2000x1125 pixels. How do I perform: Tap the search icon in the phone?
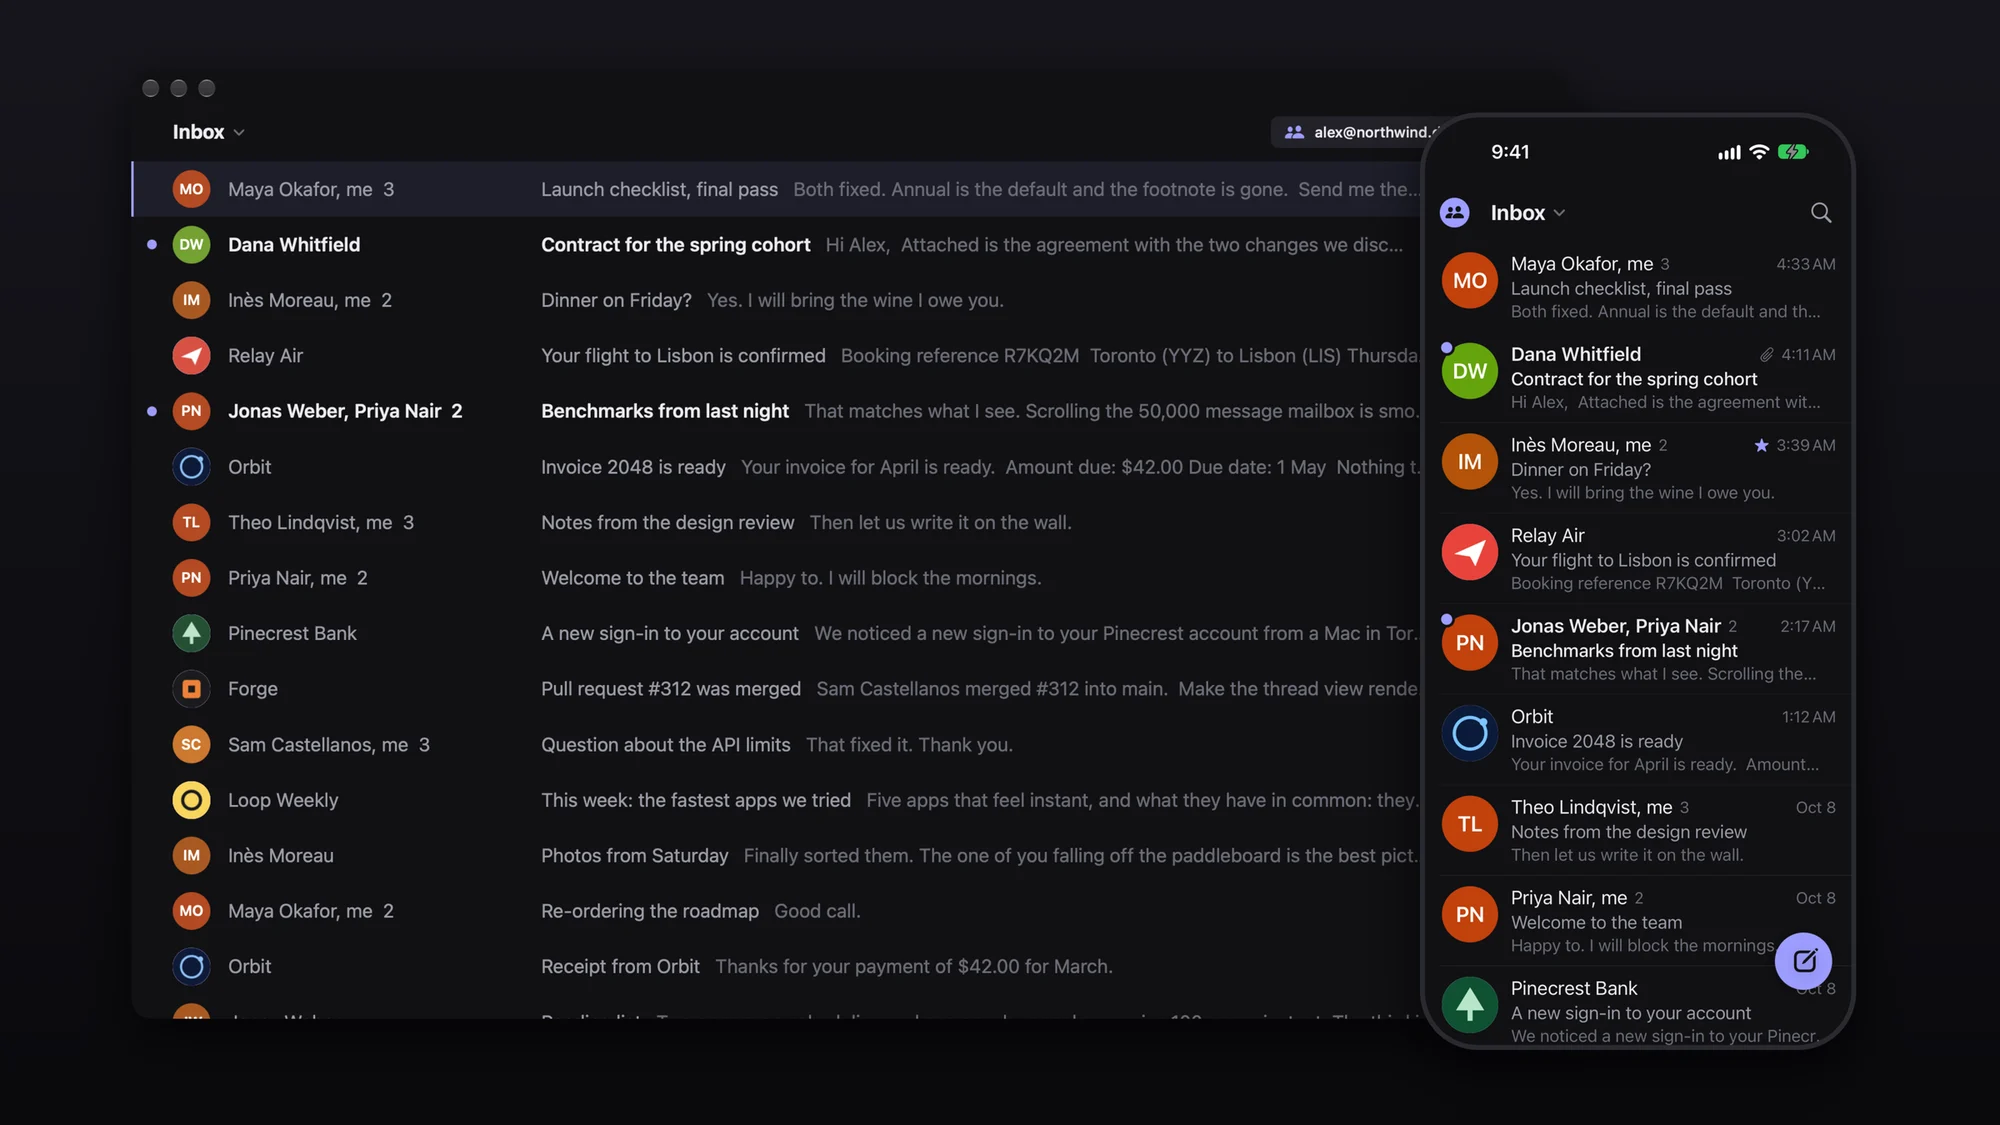click(x=1821, y=213)
